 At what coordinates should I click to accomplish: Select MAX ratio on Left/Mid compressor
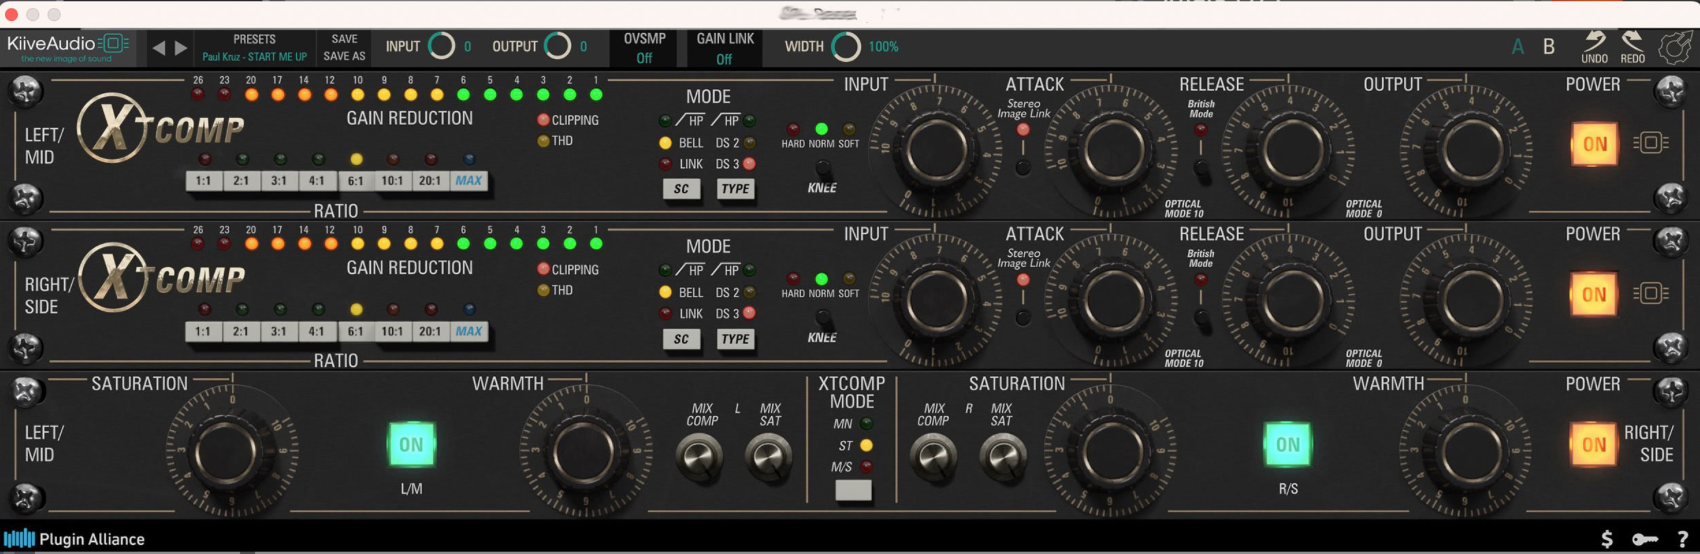point(469,181)
